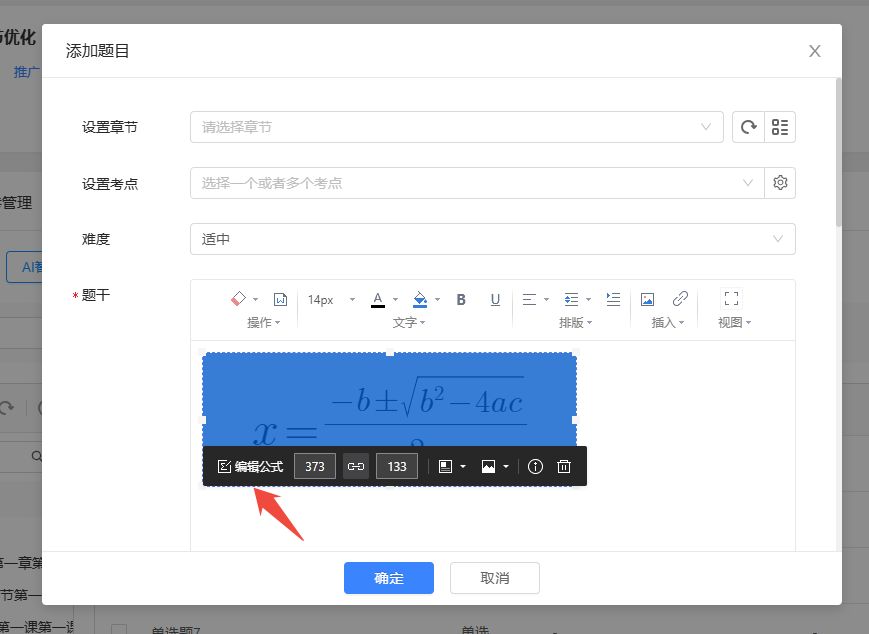
Task: Click the 确定 confirm button
Action: coord(388,578)
